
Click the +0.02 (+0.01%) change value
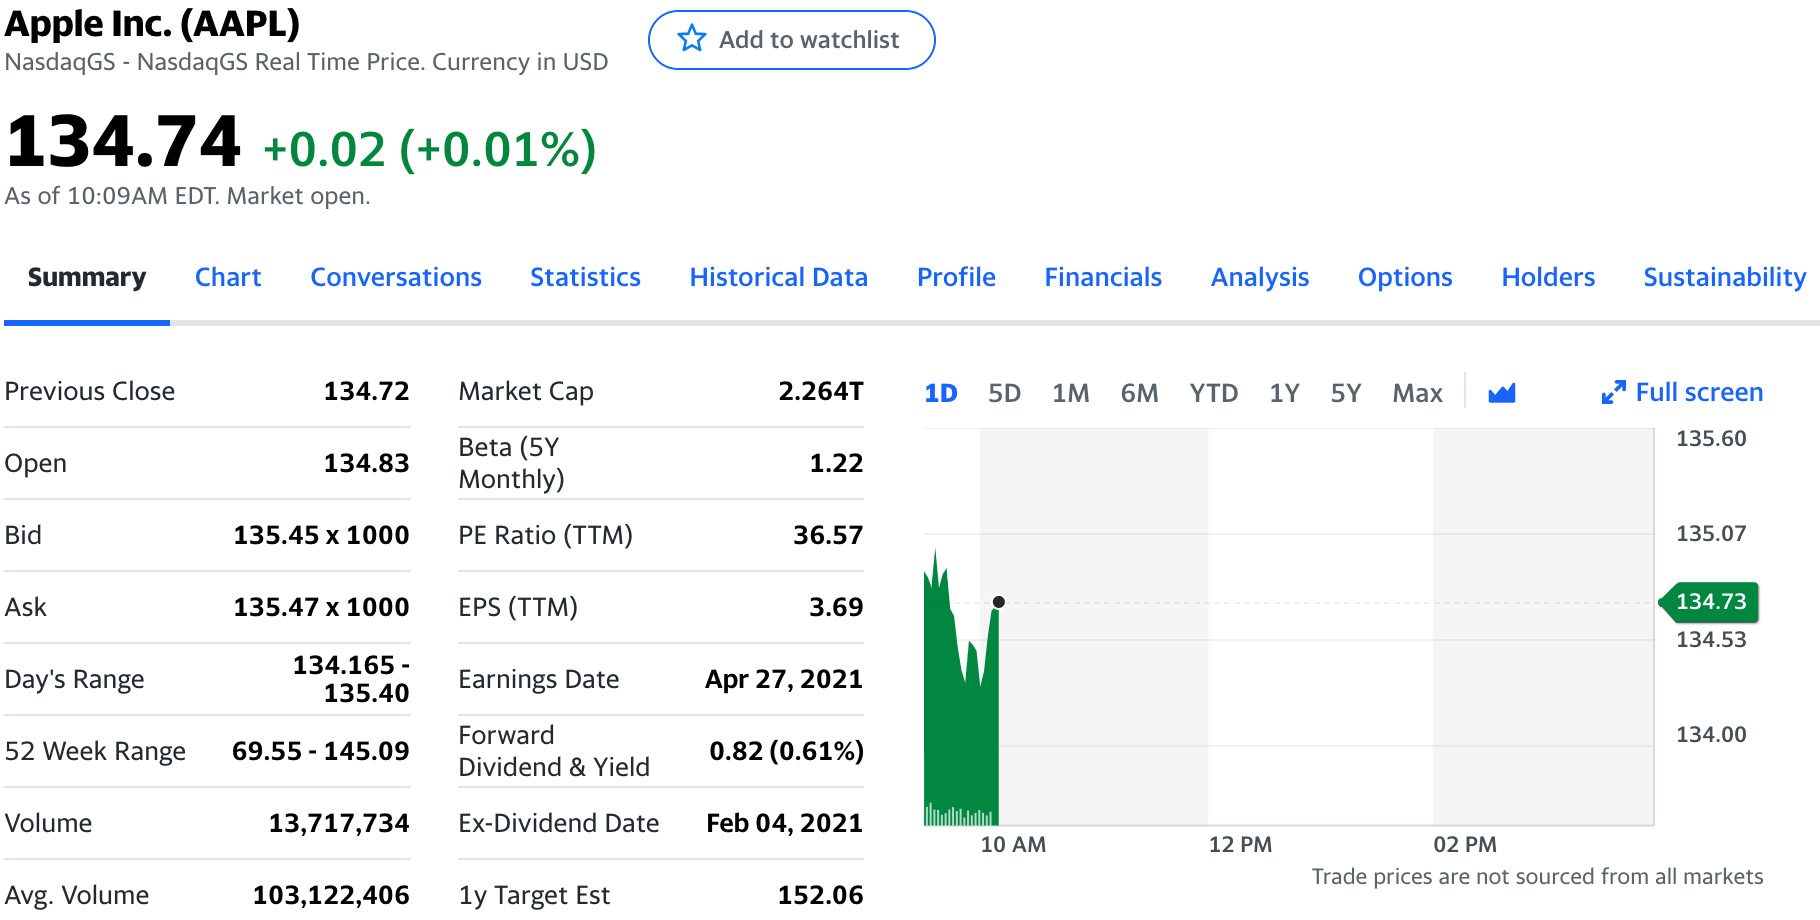click(430, 150)
